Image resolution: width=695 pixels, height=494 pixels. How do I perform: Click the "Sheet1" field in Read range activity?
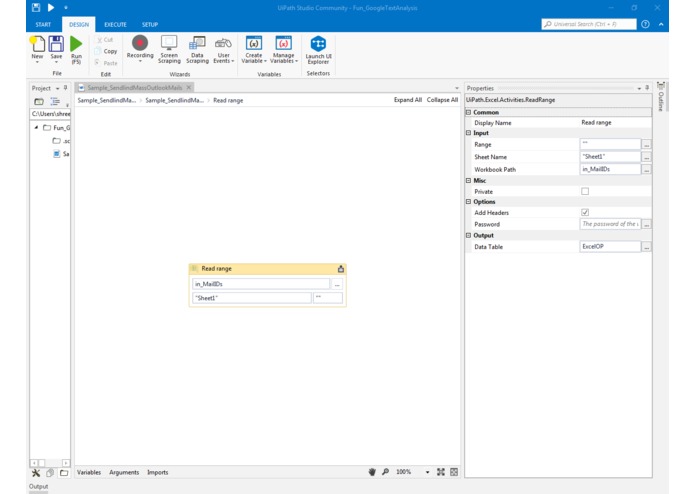251,298
